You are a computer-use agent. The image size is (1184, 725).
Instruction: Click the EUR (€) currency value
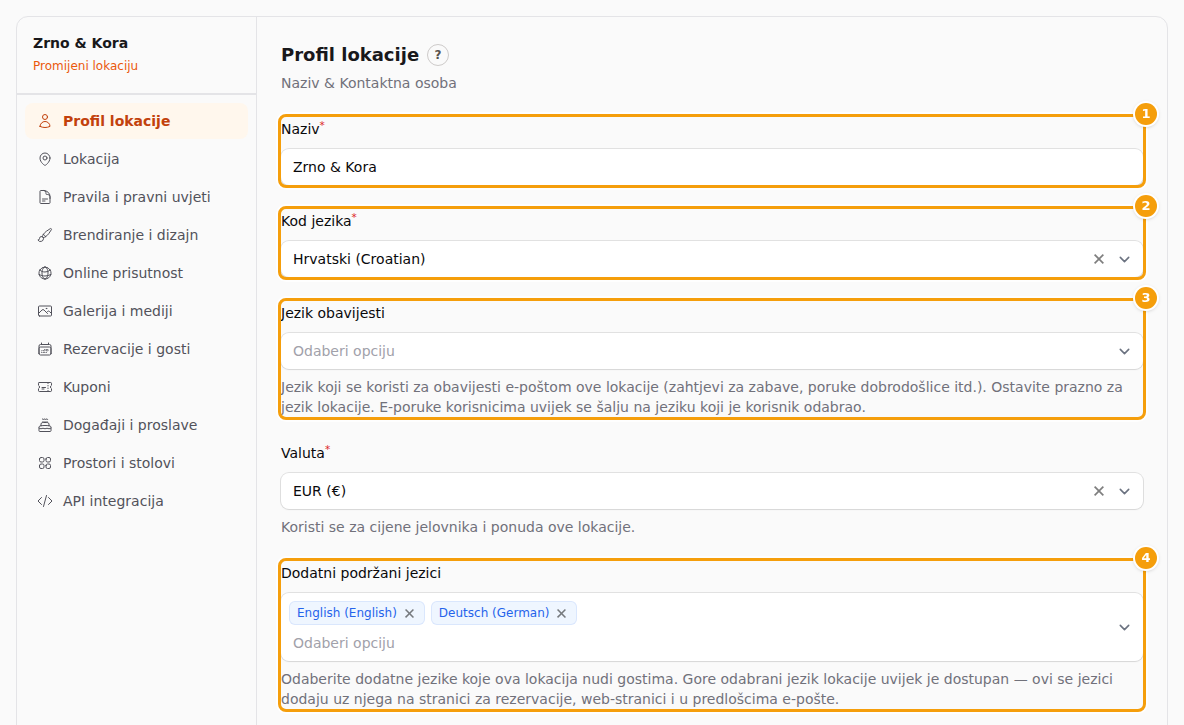[319, 491]
